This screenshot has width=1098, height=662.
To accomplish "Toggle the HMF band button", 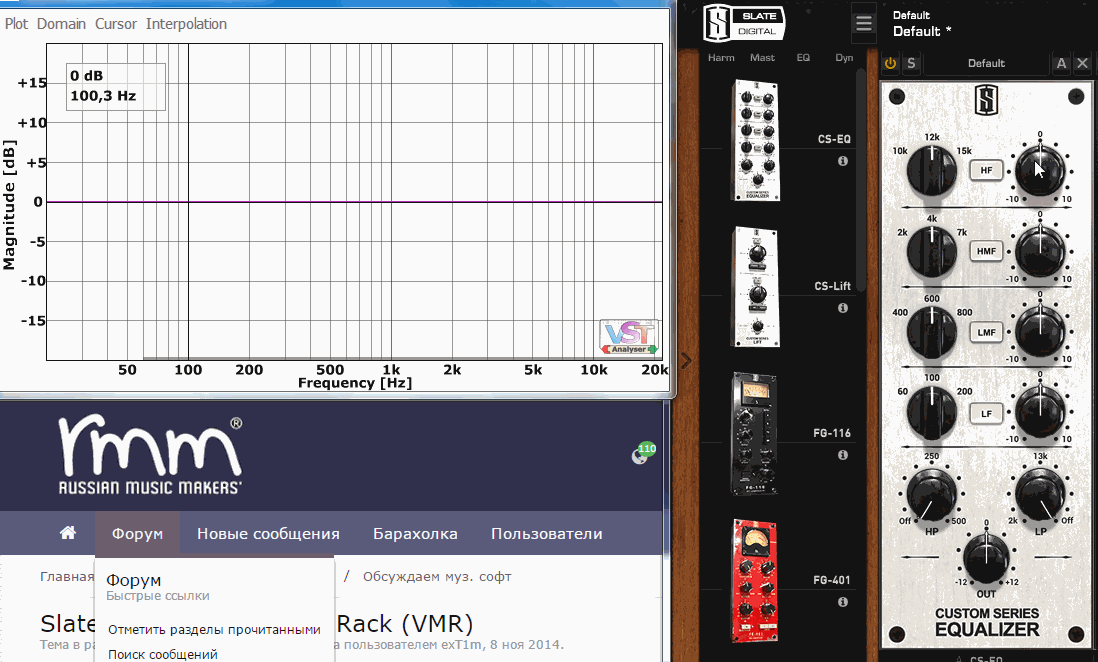I will [x=986, y=251].
